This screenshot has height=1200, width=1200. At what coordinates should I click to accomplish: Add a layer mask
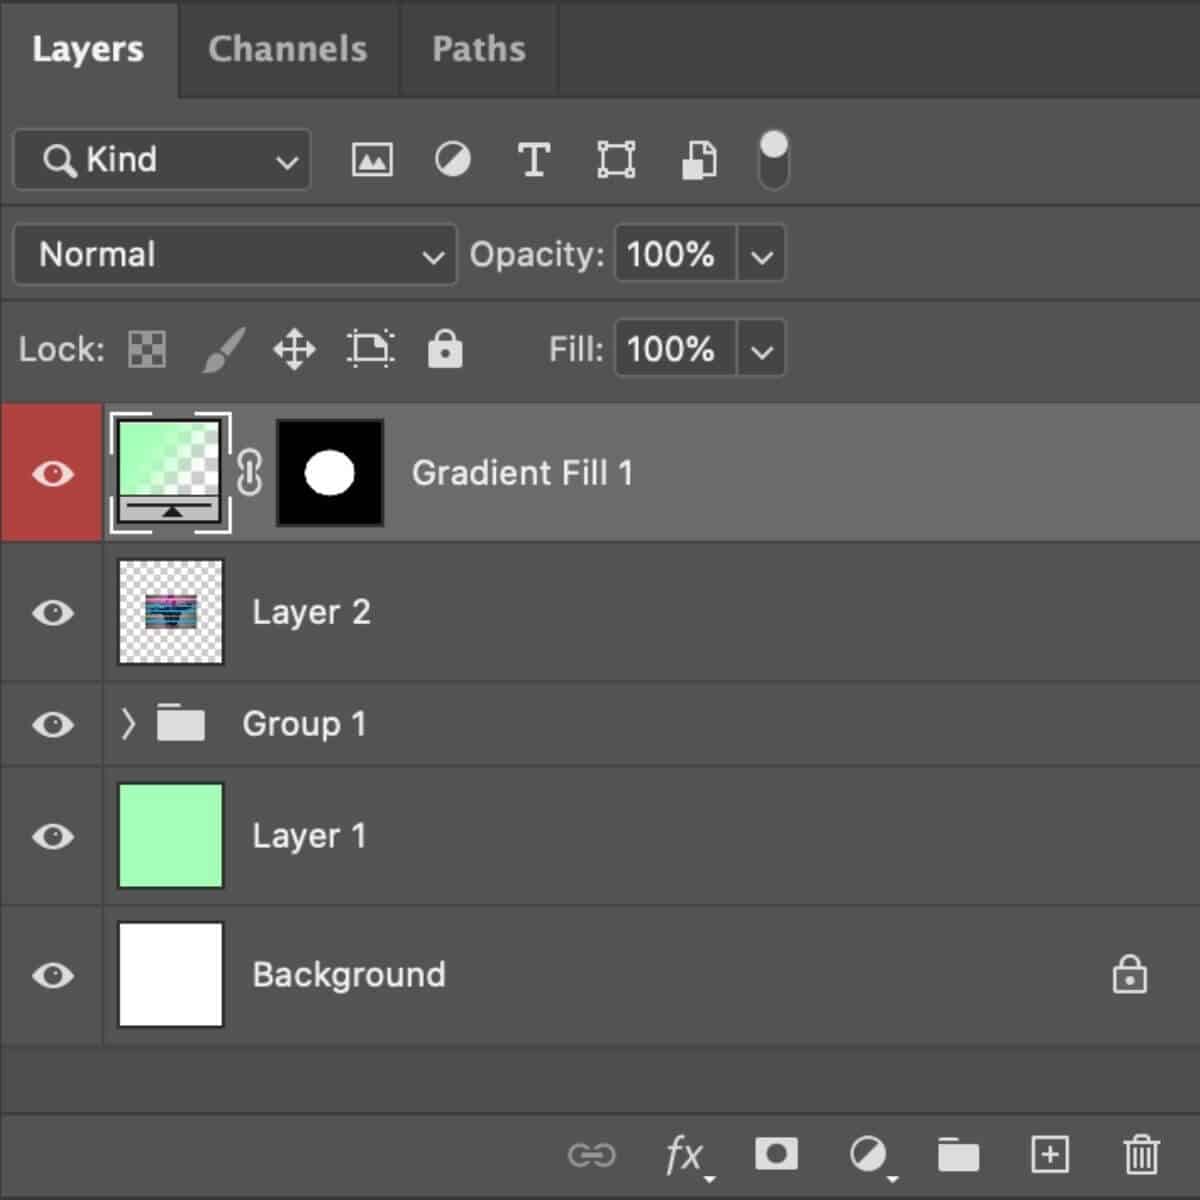pyautogui.click(x=777, y=1154)
